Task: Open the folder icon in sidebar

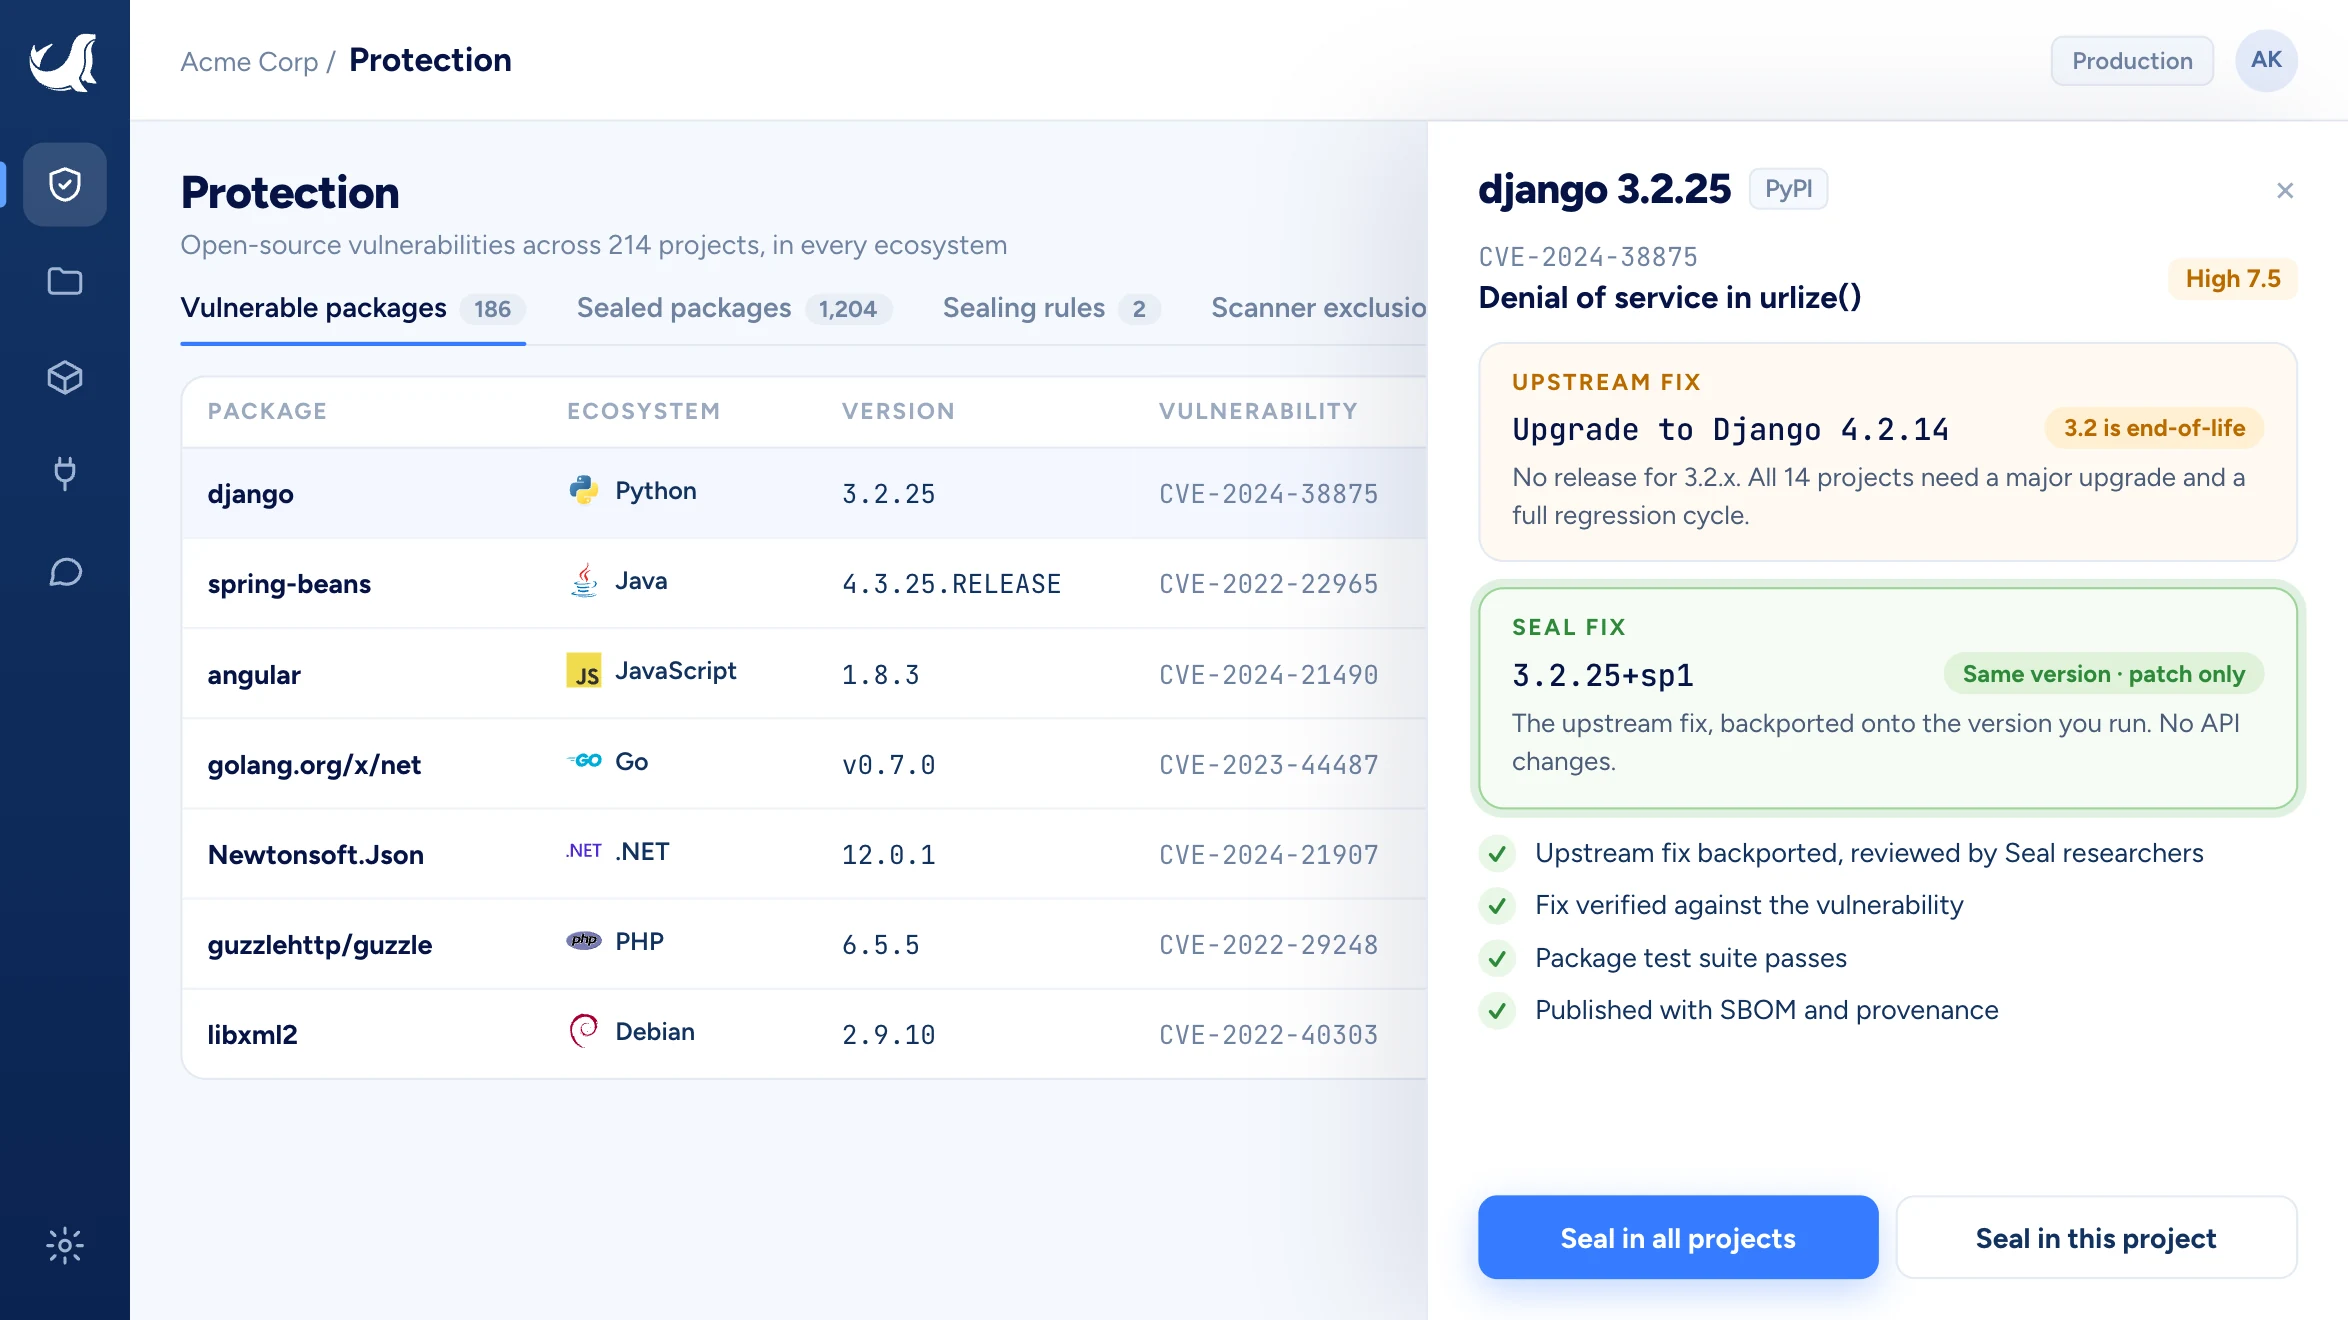Action: click(x=65, y=281)
